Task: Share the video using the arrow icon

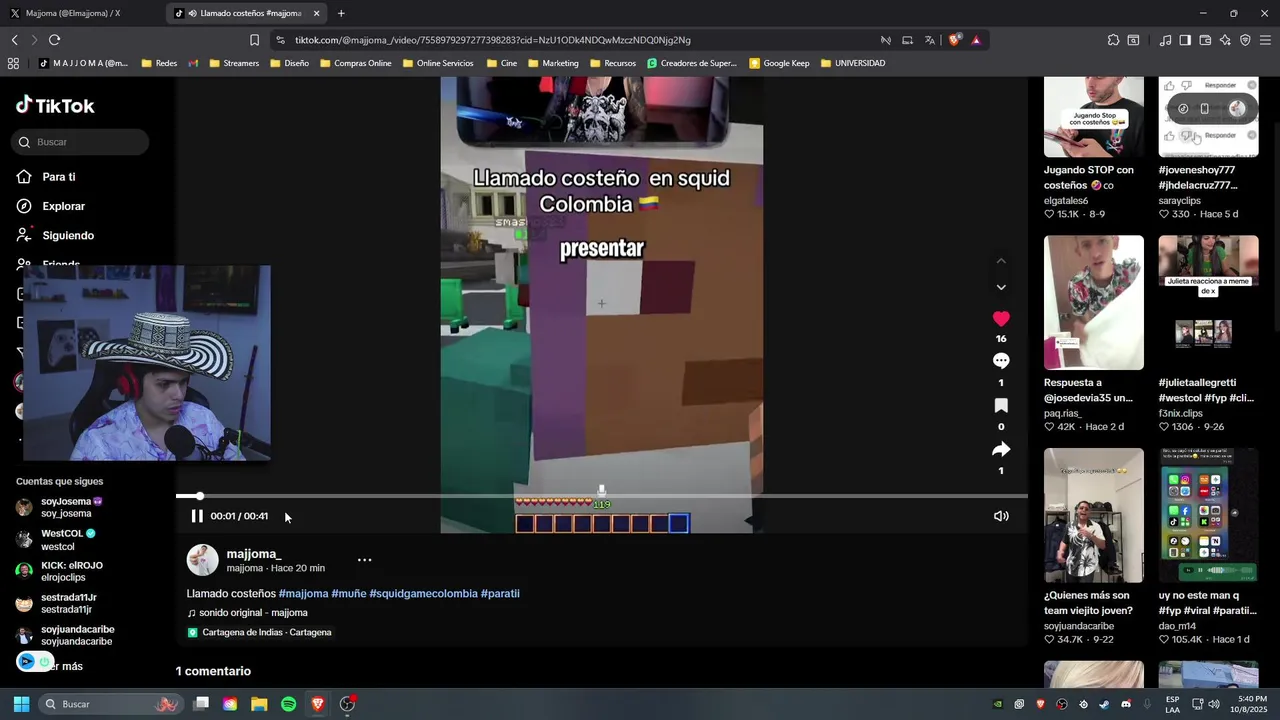Action: click(1001, 449)
